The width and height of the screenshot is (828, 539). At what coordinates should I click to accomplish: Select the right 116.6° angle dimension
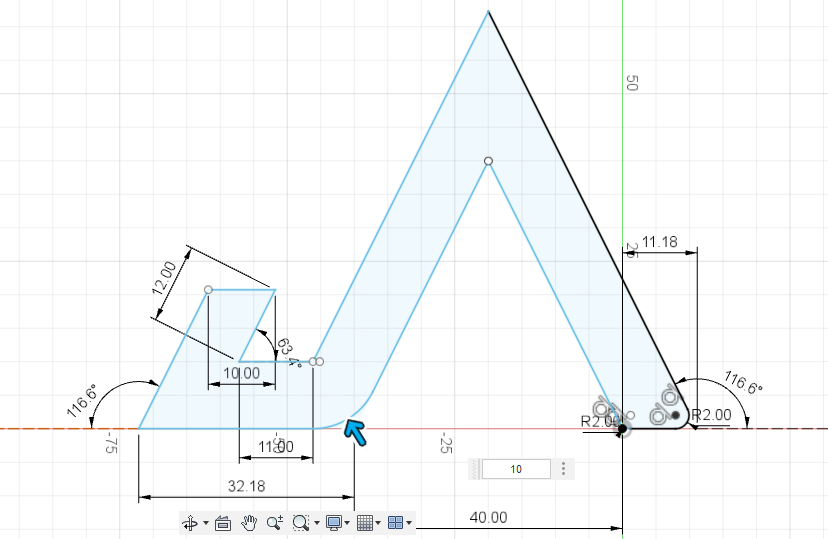point(744,382)
